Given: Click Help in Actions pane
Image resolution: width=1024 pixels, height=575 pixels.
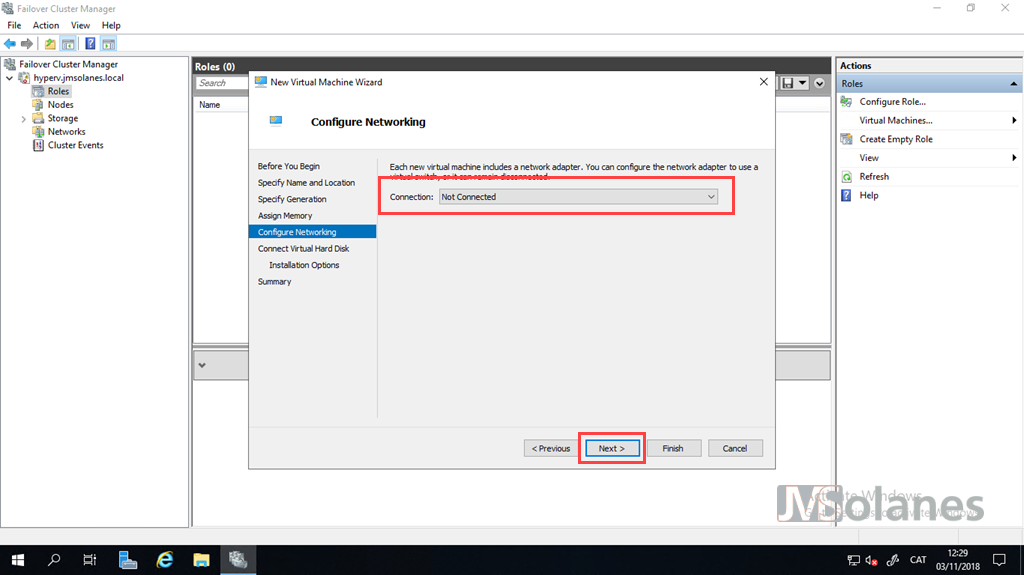Looking at the screenshot, I should coord(869,195).
